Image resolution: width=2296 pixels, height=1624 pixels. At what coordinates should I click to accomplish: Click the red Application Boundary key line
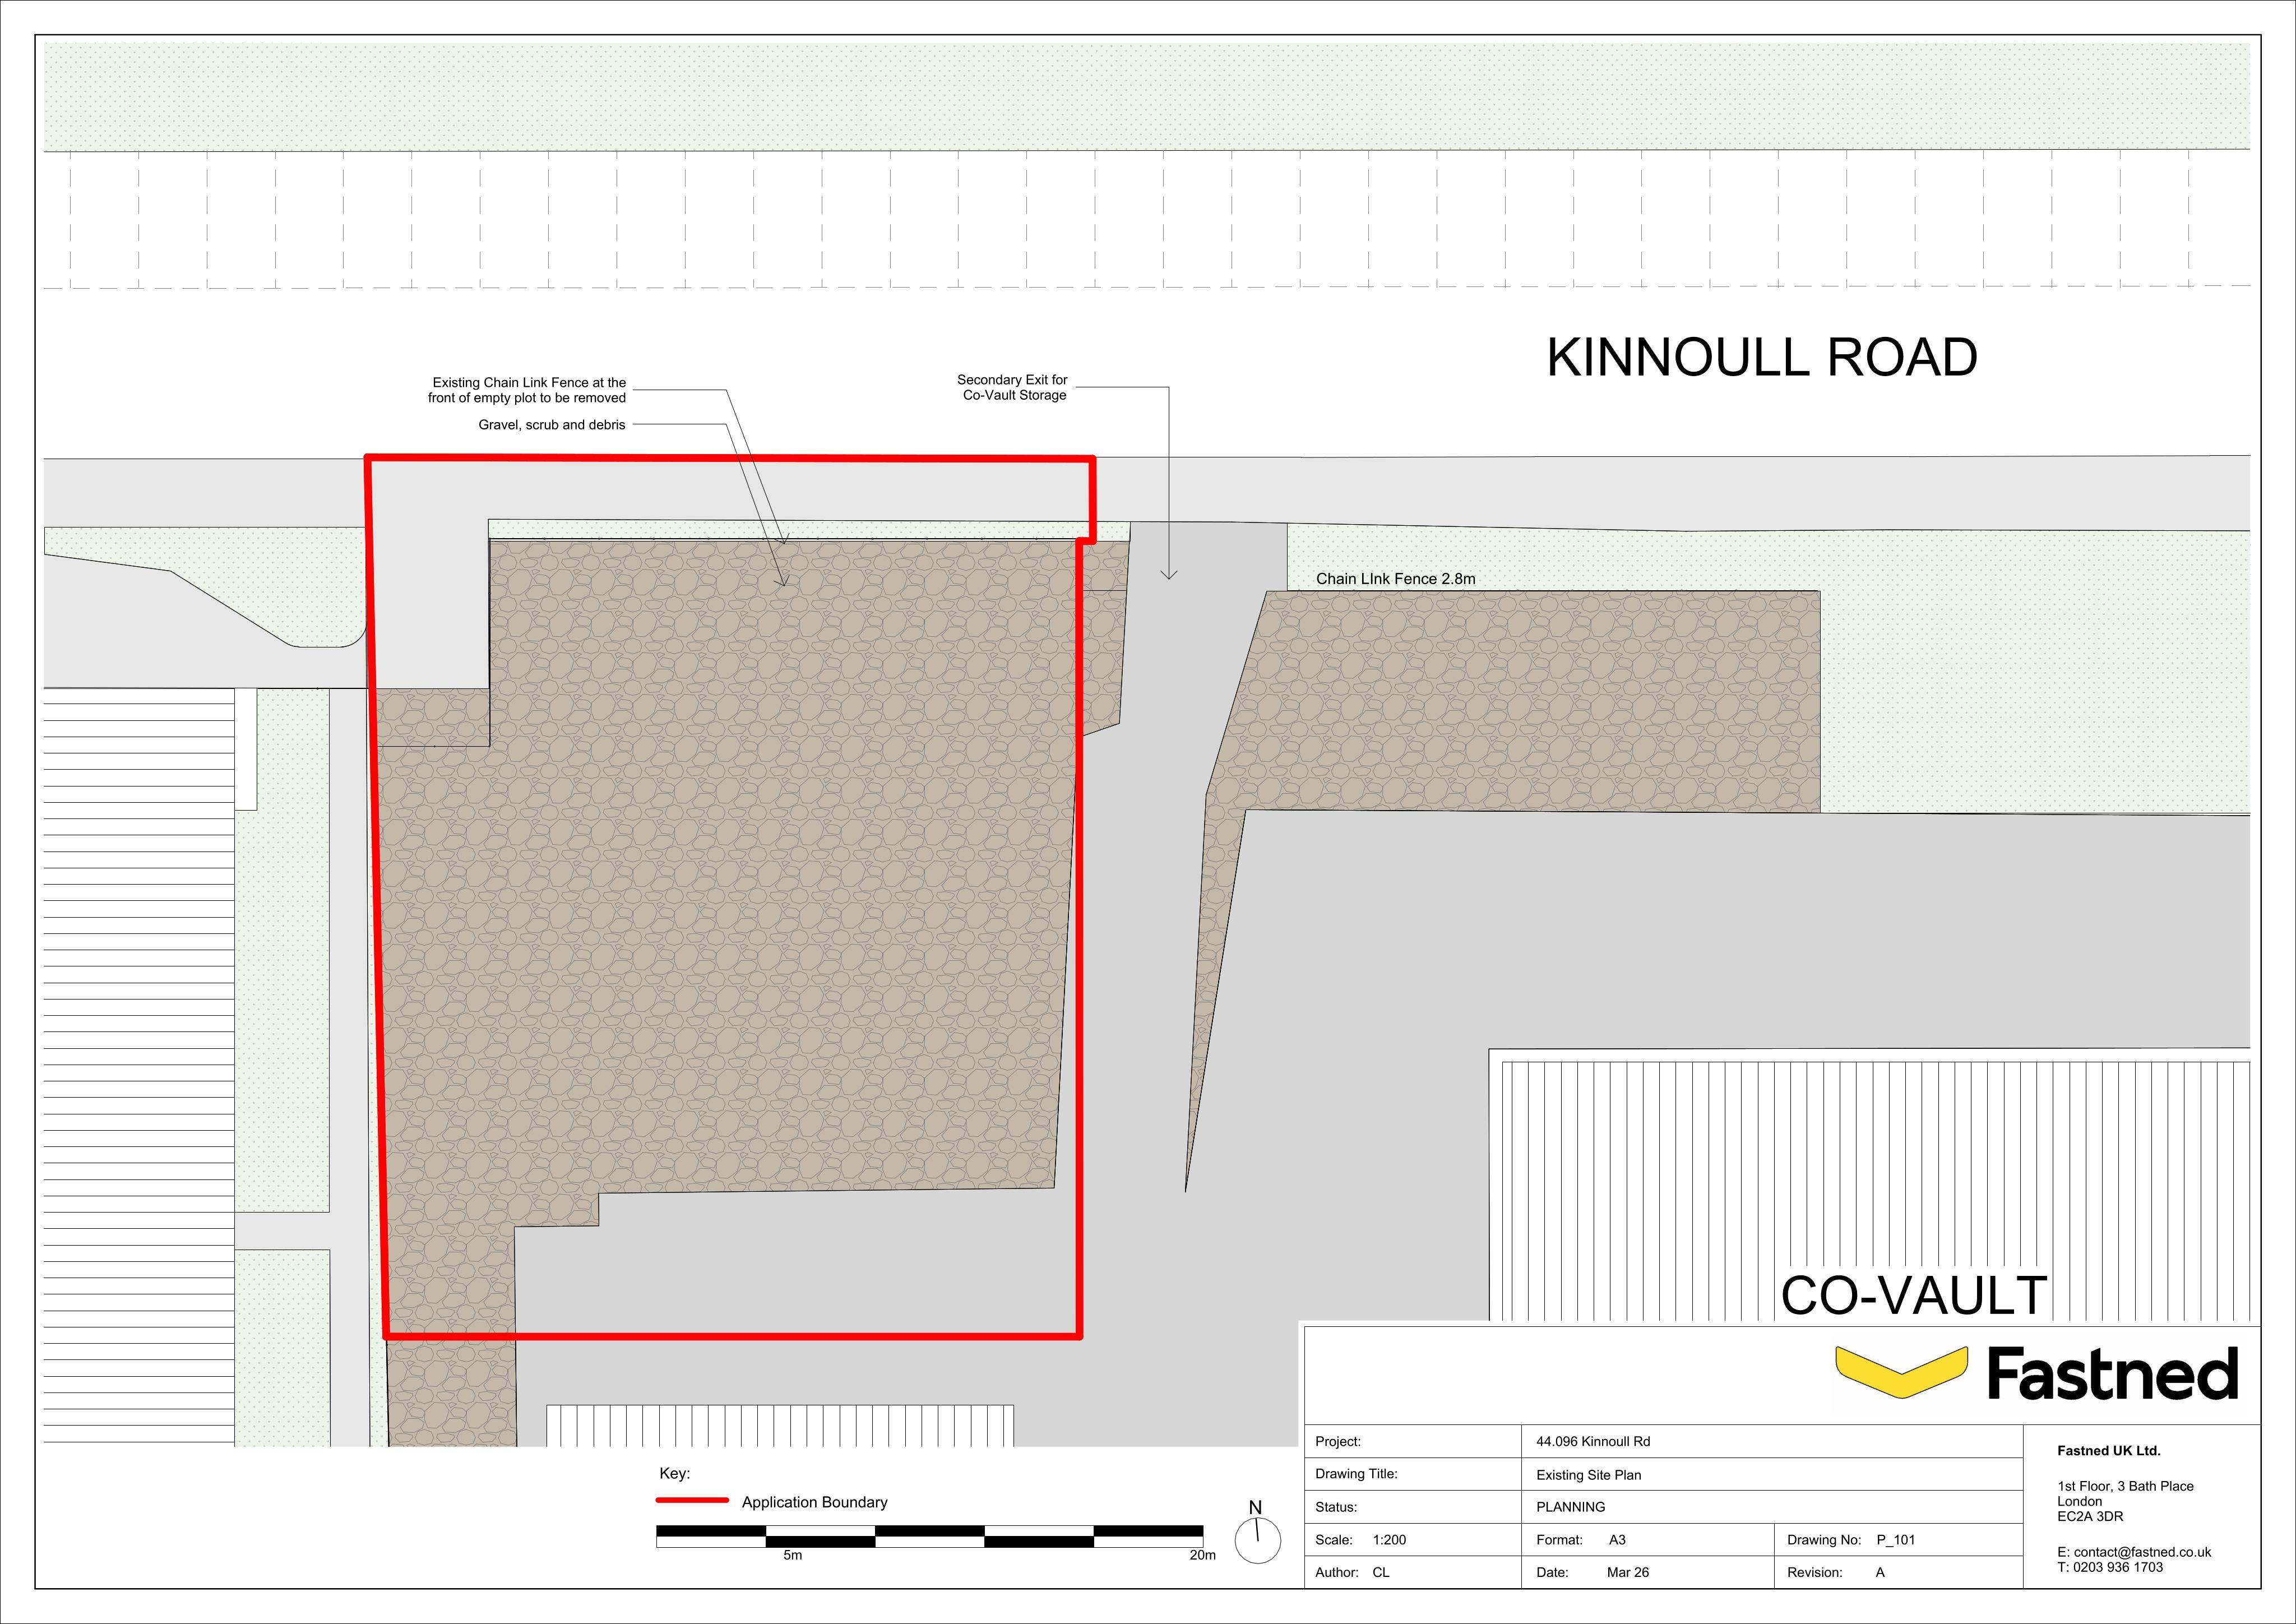point(692,1500)
